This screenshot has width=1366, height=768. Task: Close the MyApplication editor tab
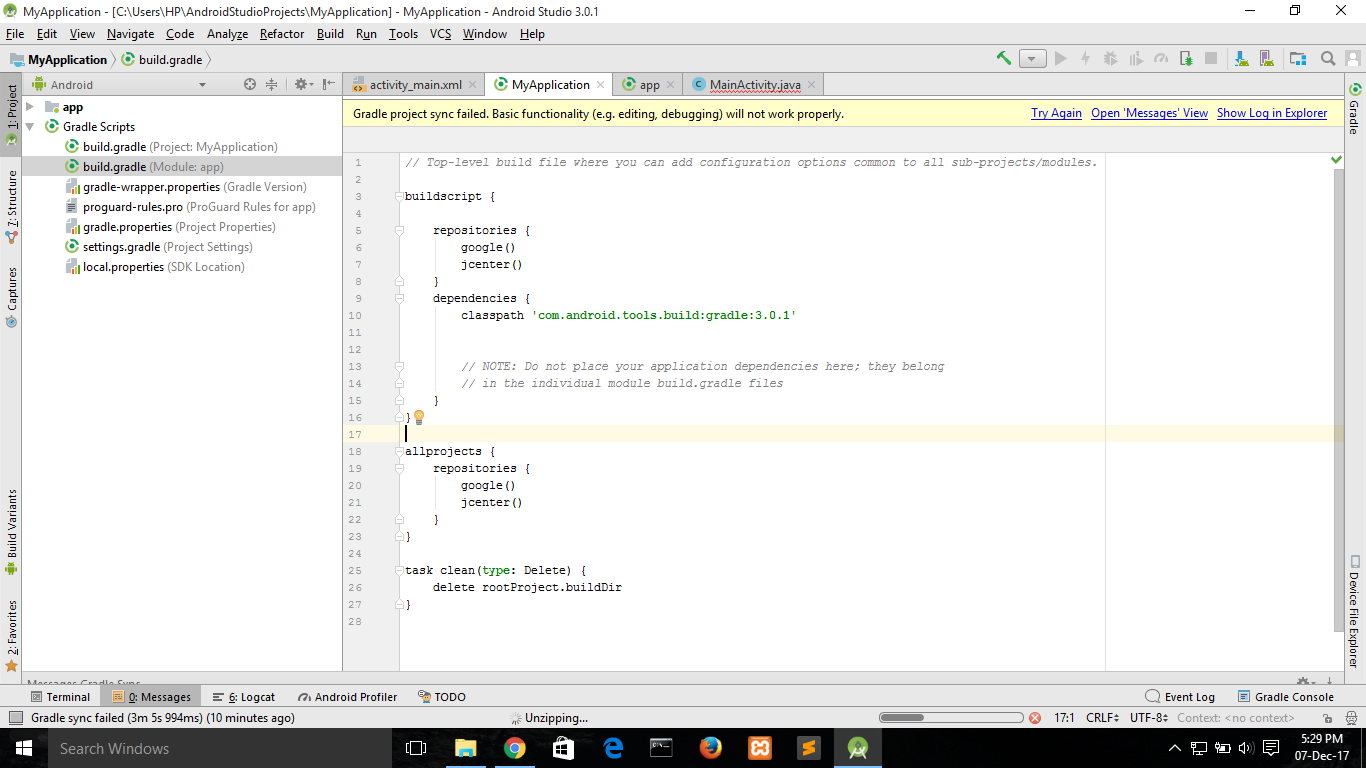[x=600, y=85]
